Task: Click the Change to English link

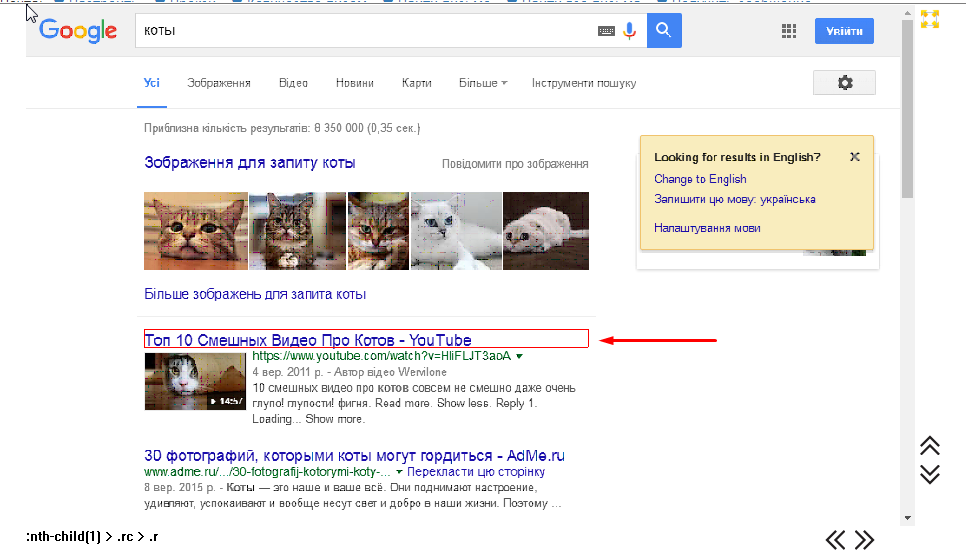Action: pos(700,179)
